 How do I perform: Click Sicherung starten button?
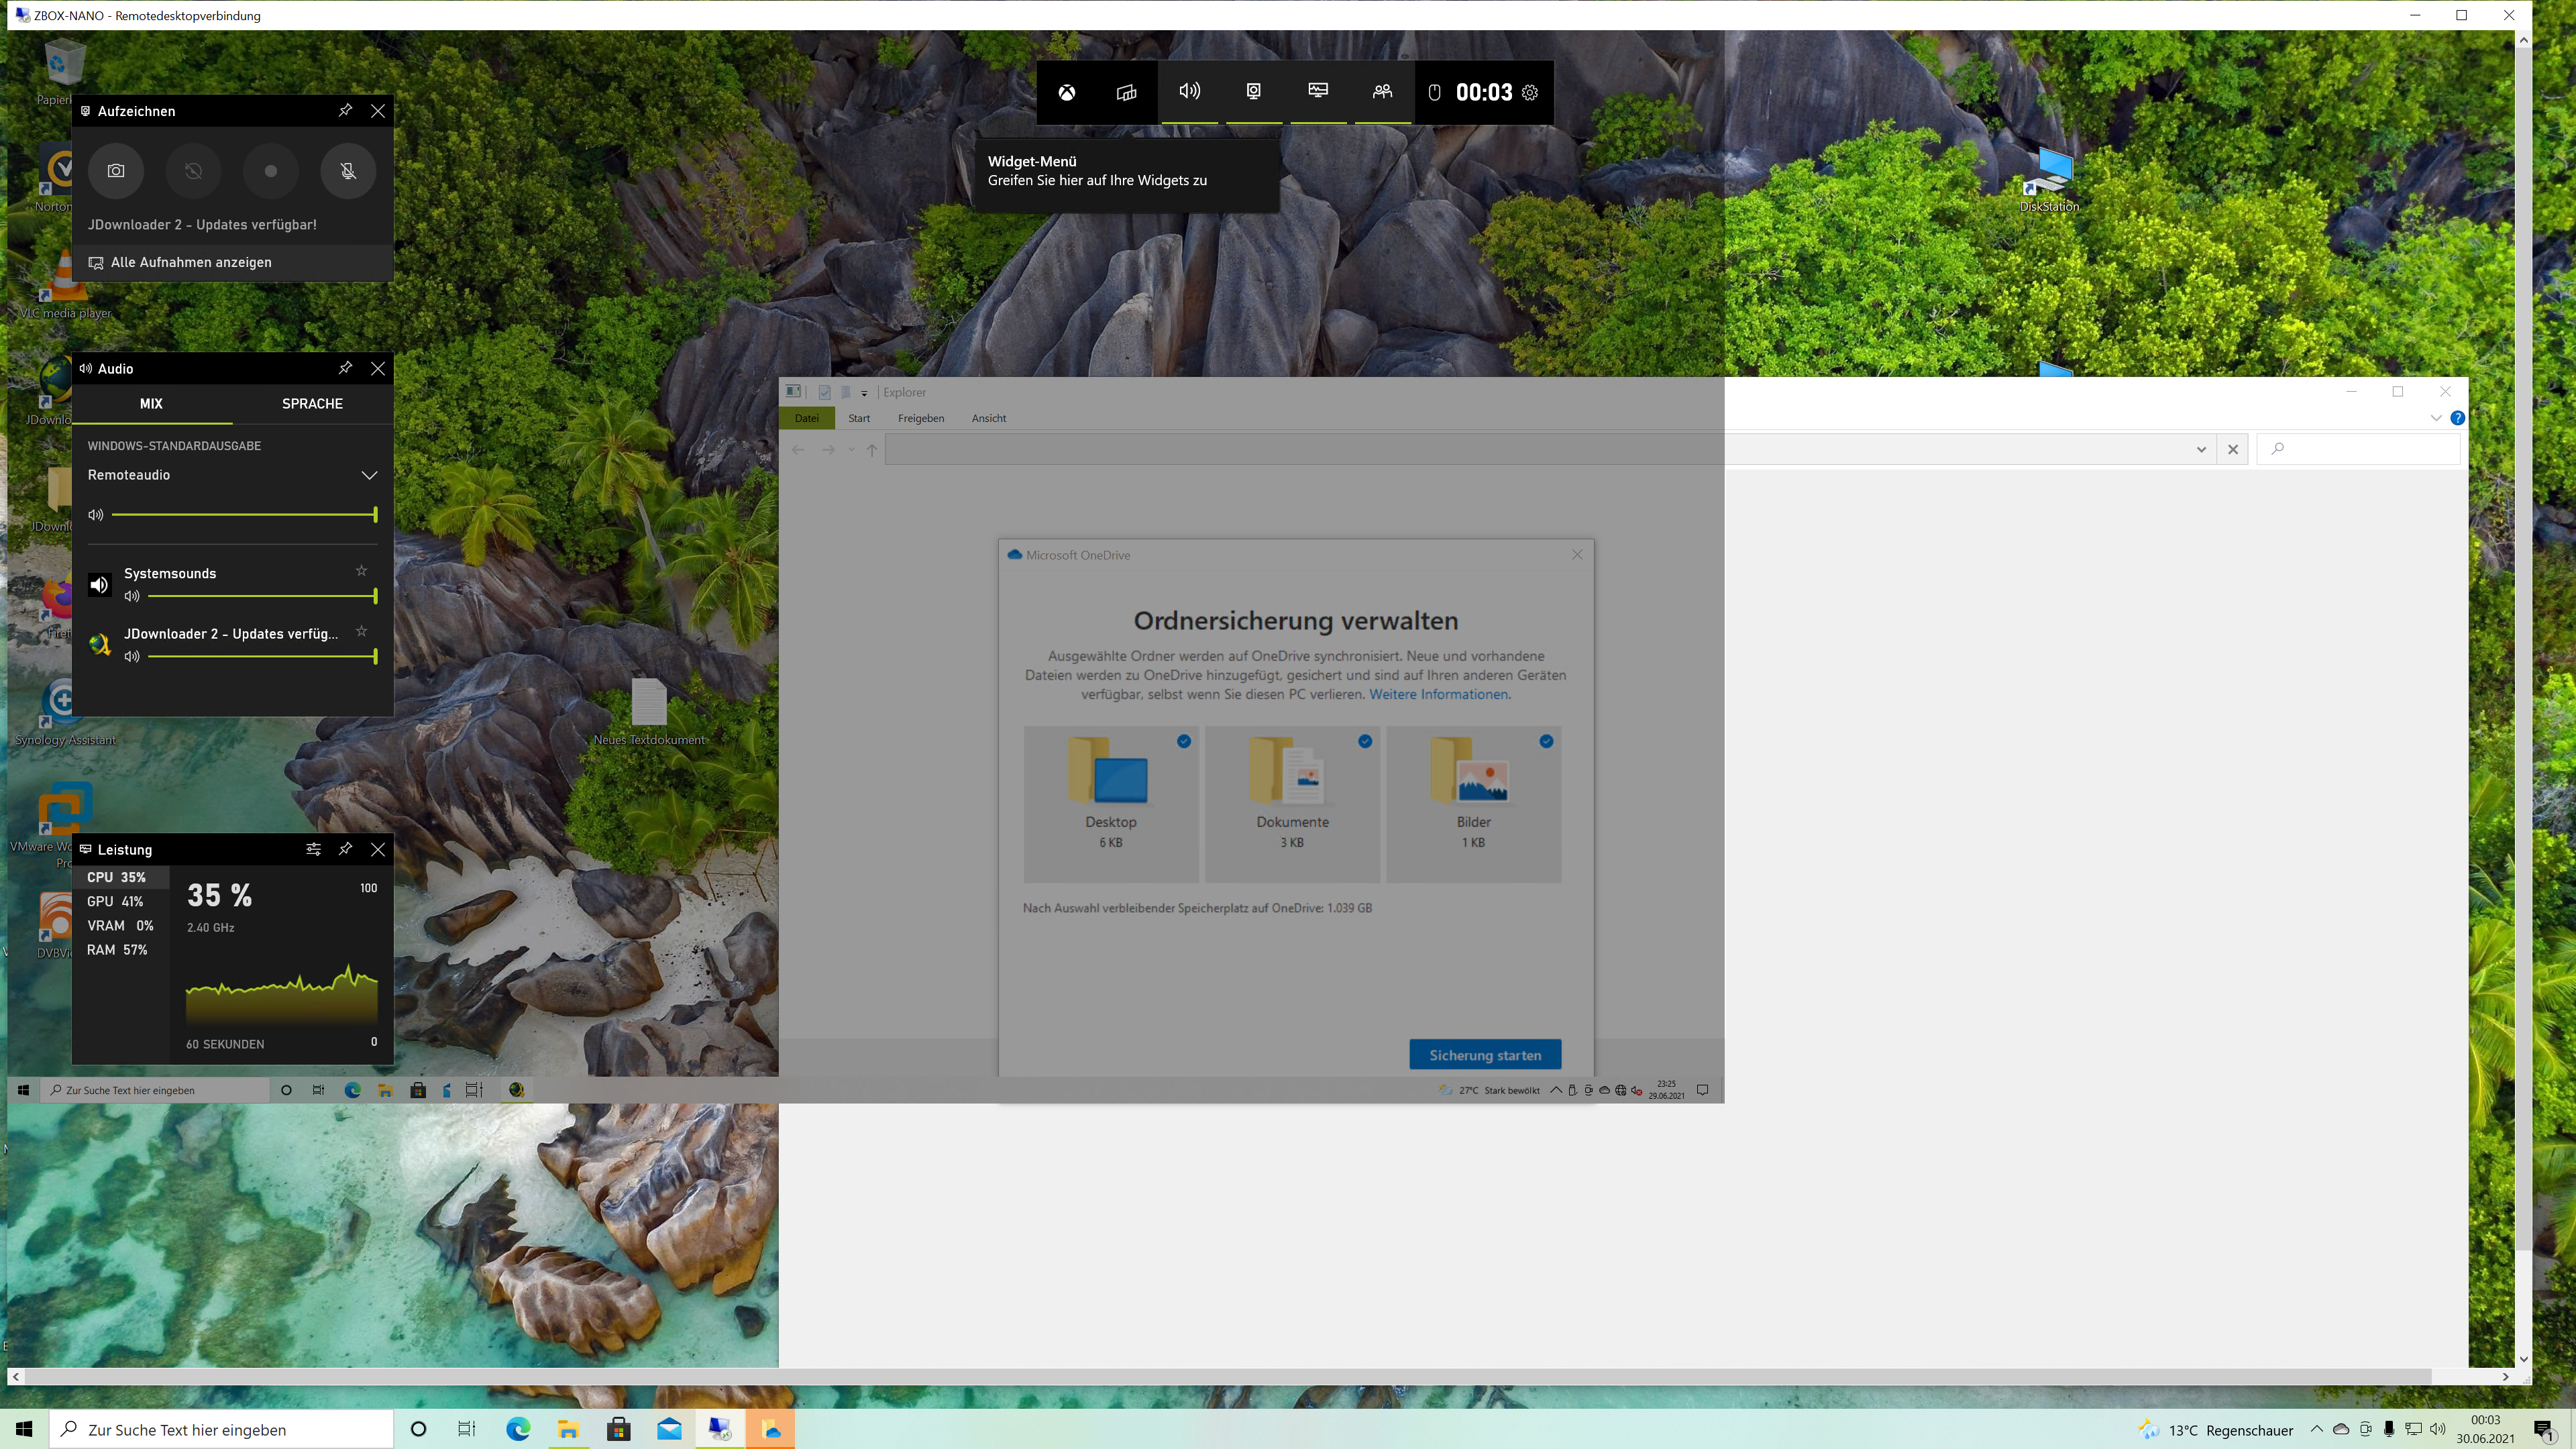[1484, 1055]
